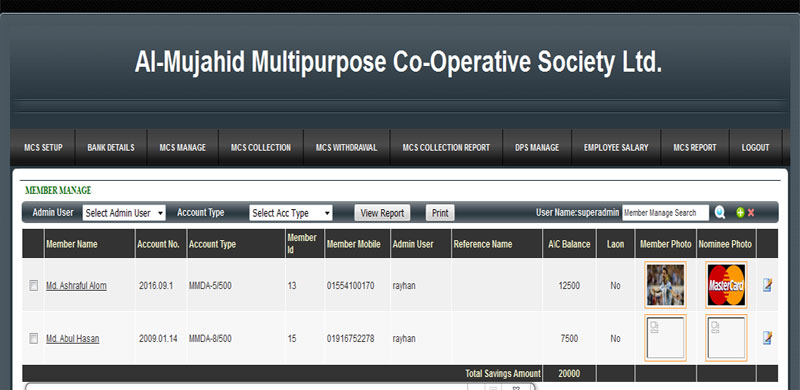Click total savings amount 20000
Image resolution: width=800 pixels, height=390 pixels.
[x=569, y=374]
